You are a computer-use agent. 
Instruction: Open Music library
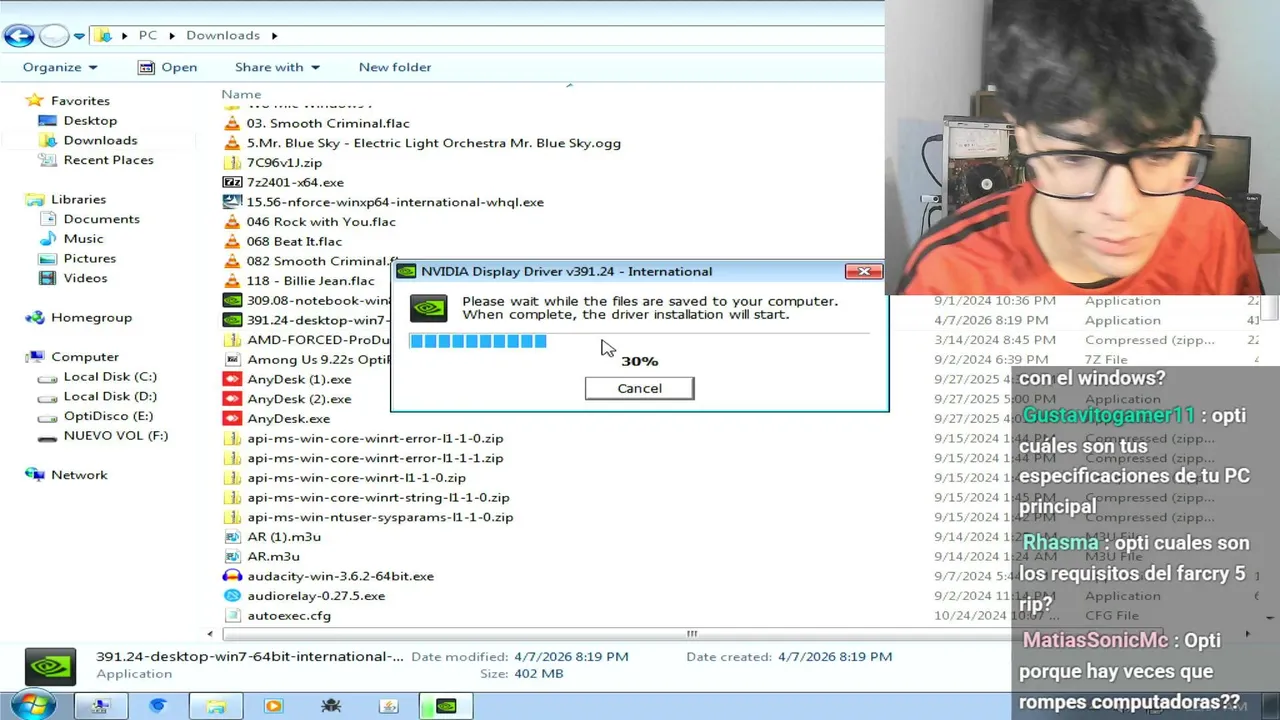coord(83,239)
